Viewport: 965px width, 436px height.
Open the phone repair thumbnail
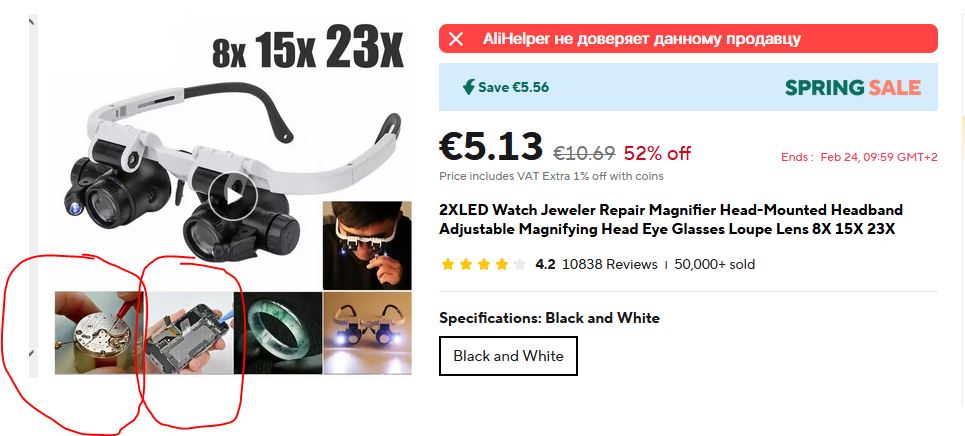[x=189, y=333]
